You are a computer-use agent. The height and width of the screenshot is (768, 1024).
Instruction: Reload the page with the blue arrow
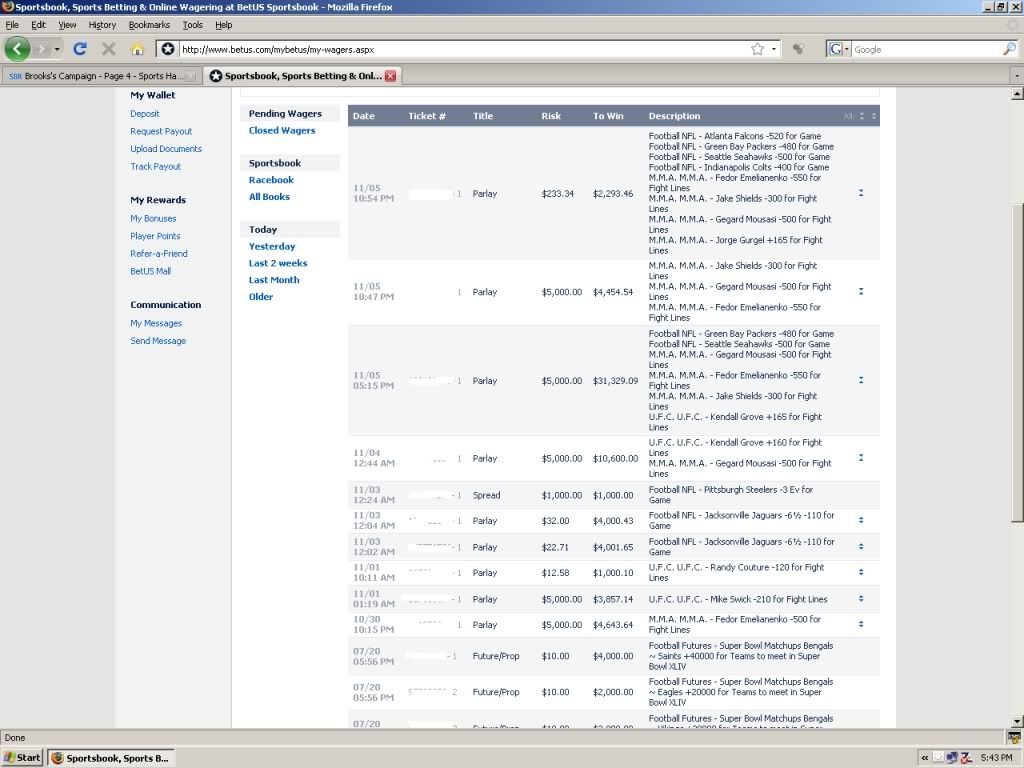coord(80,49)
